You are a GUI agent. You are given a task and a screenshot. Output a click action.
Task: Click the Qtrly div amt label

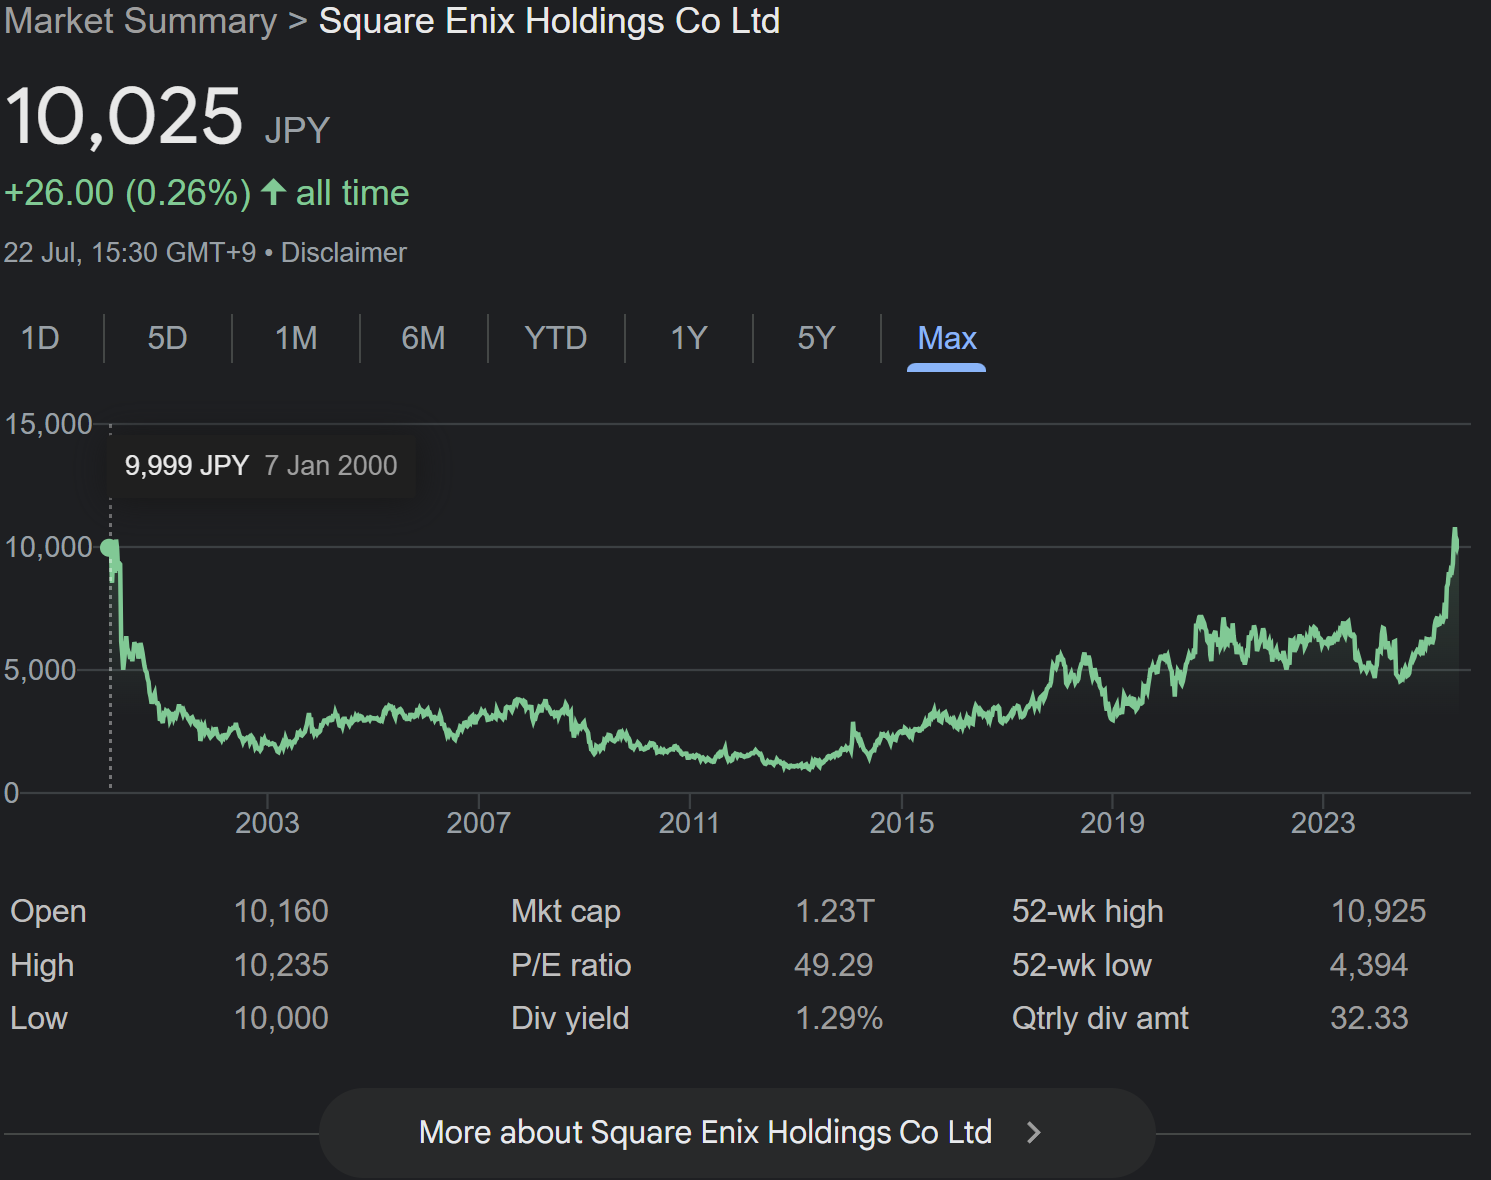(x=1100, y=1018)
